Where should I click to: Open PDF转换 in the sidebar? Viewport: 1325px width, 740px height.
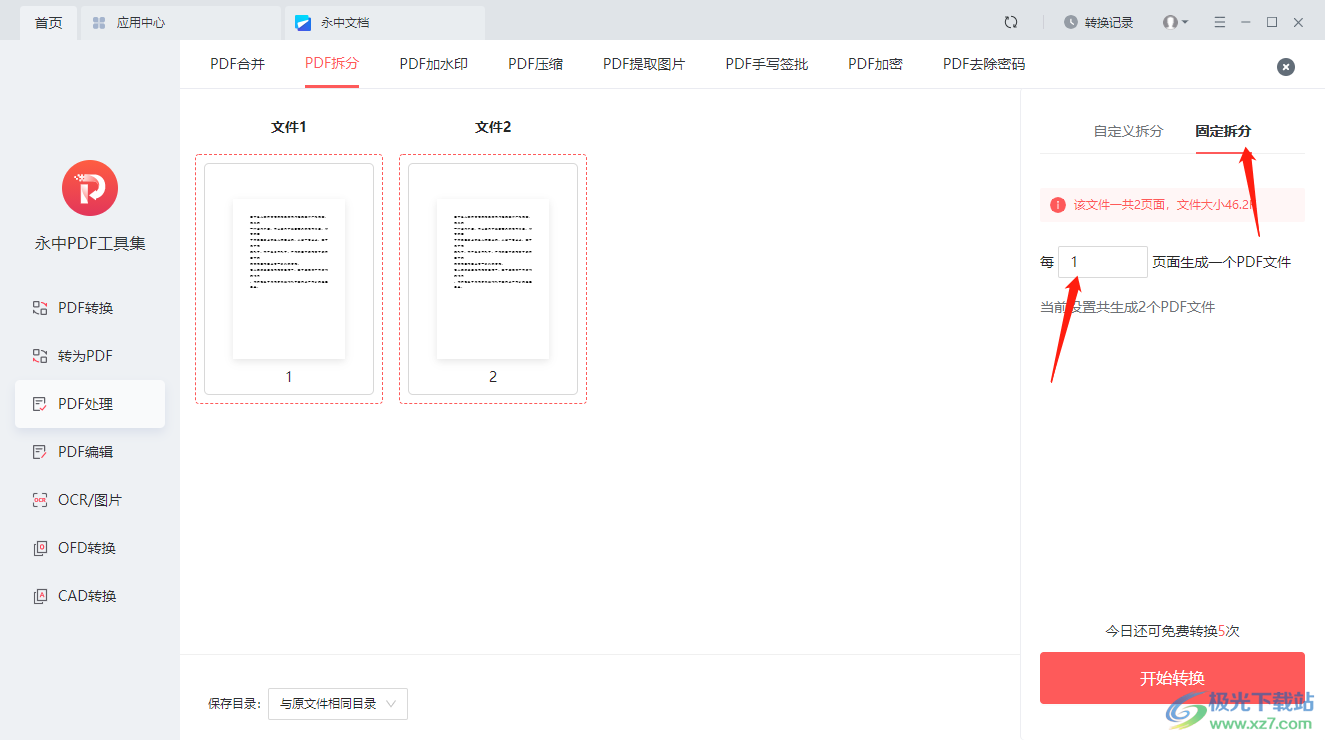coord(90,308)
